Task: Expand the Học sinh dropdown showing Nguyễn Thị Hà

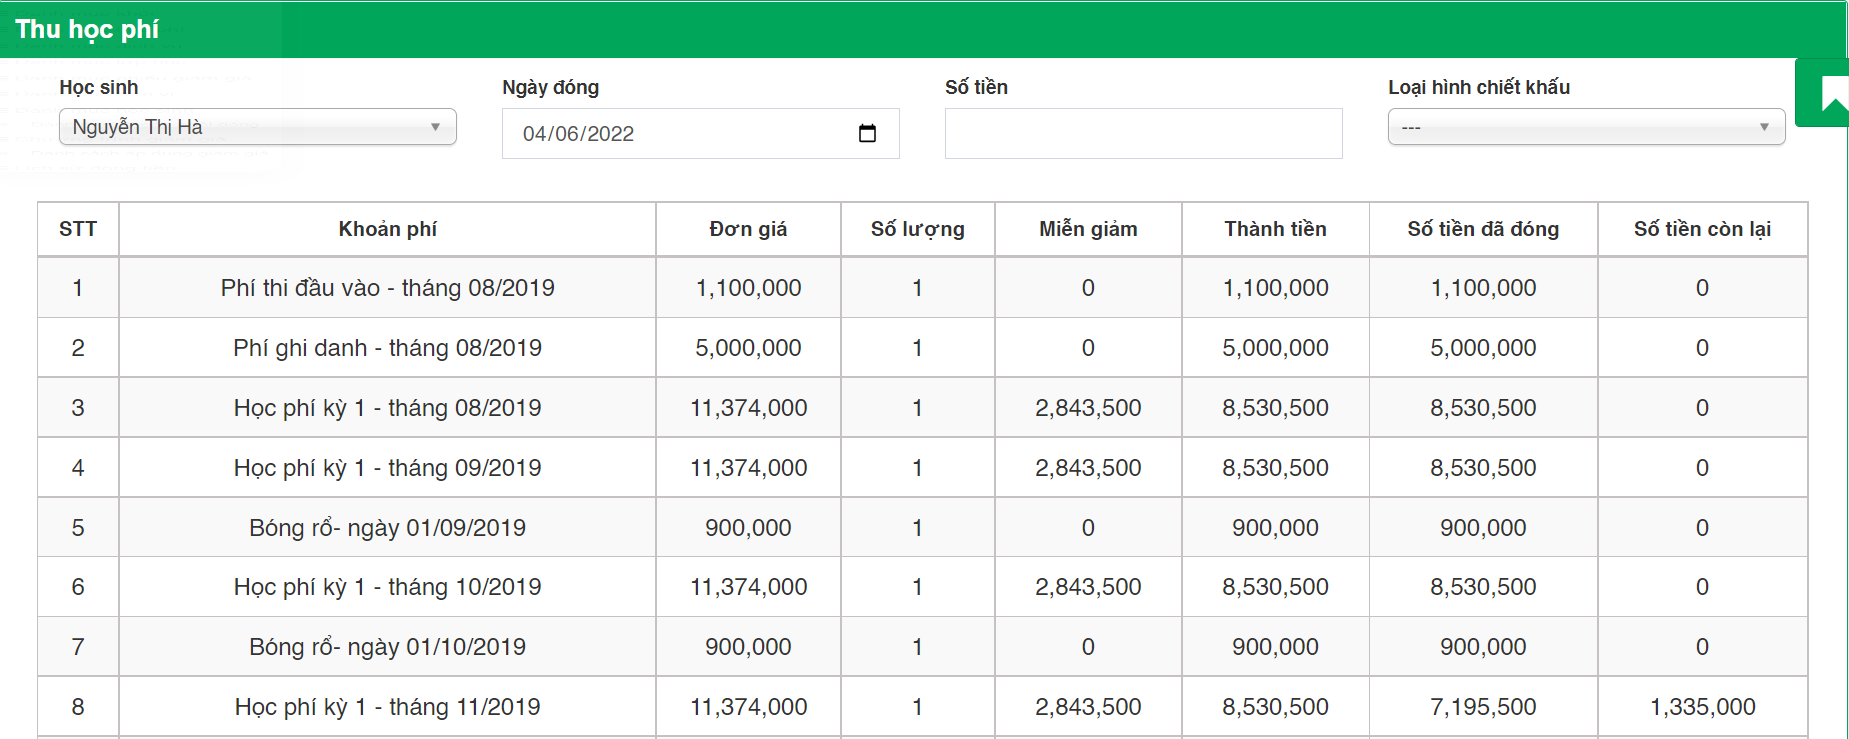Action: (x=257, y=127)
